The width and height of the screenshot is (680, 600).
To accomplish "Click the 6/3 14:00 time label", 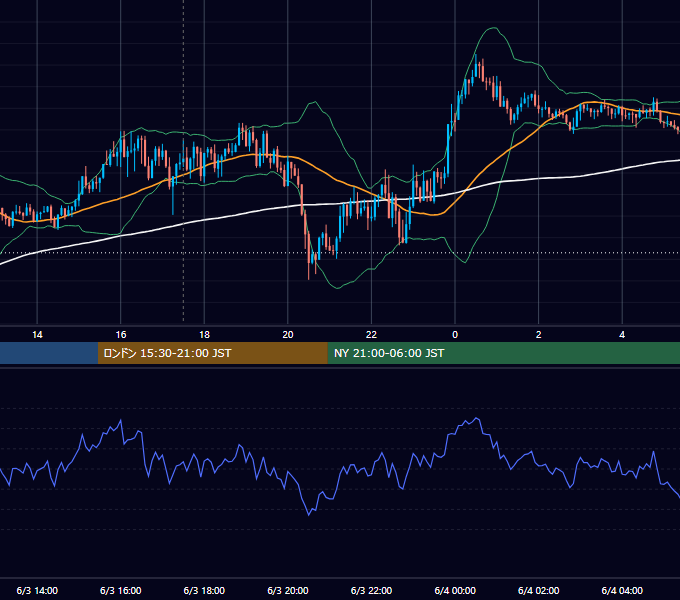I will (x=37, y=590).
